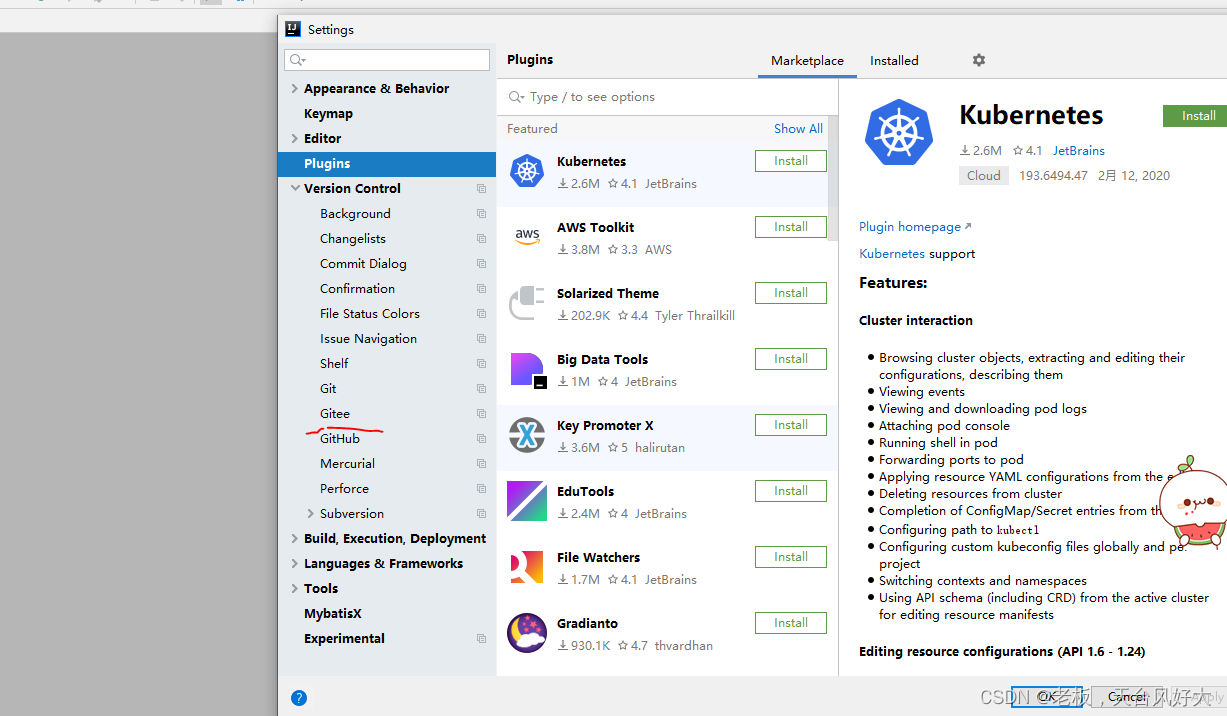This screenshot has height=716, width=1227.
Task: Click the project-level icon beside Confirmation
Action: coord(481,289)
